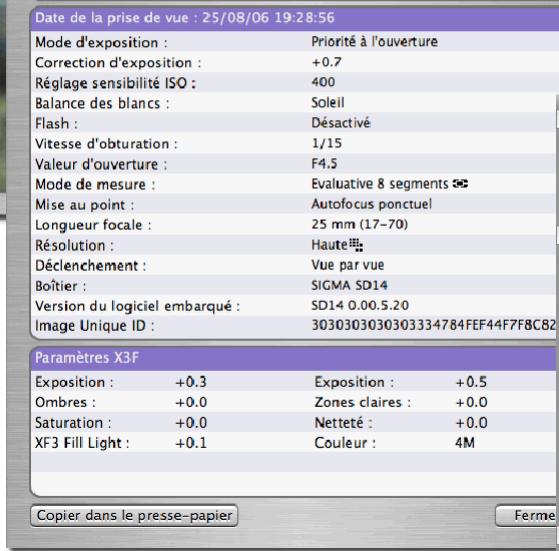Select the 'Résolution :' label
The height and width of the screenshot is (551, 559).
point(75,246)
